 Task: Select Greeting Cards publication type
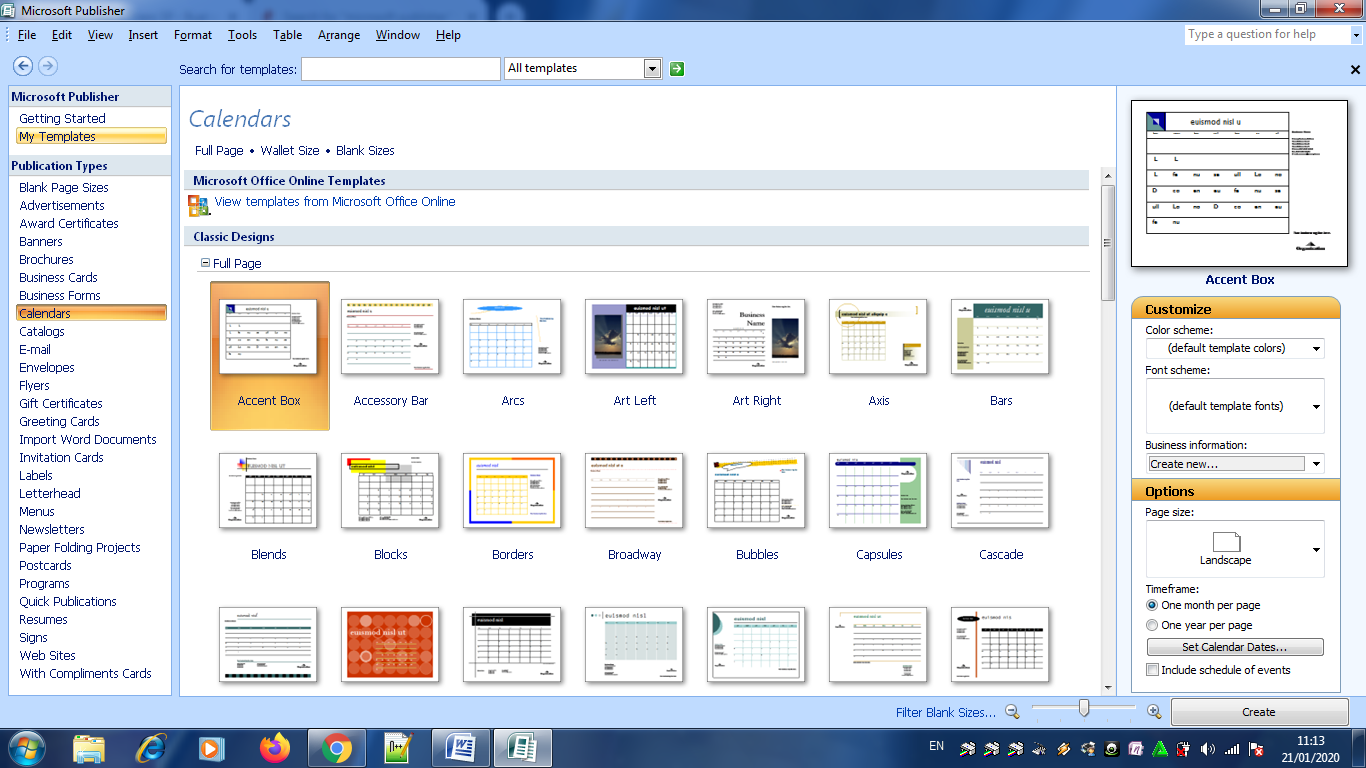point(59,422)
